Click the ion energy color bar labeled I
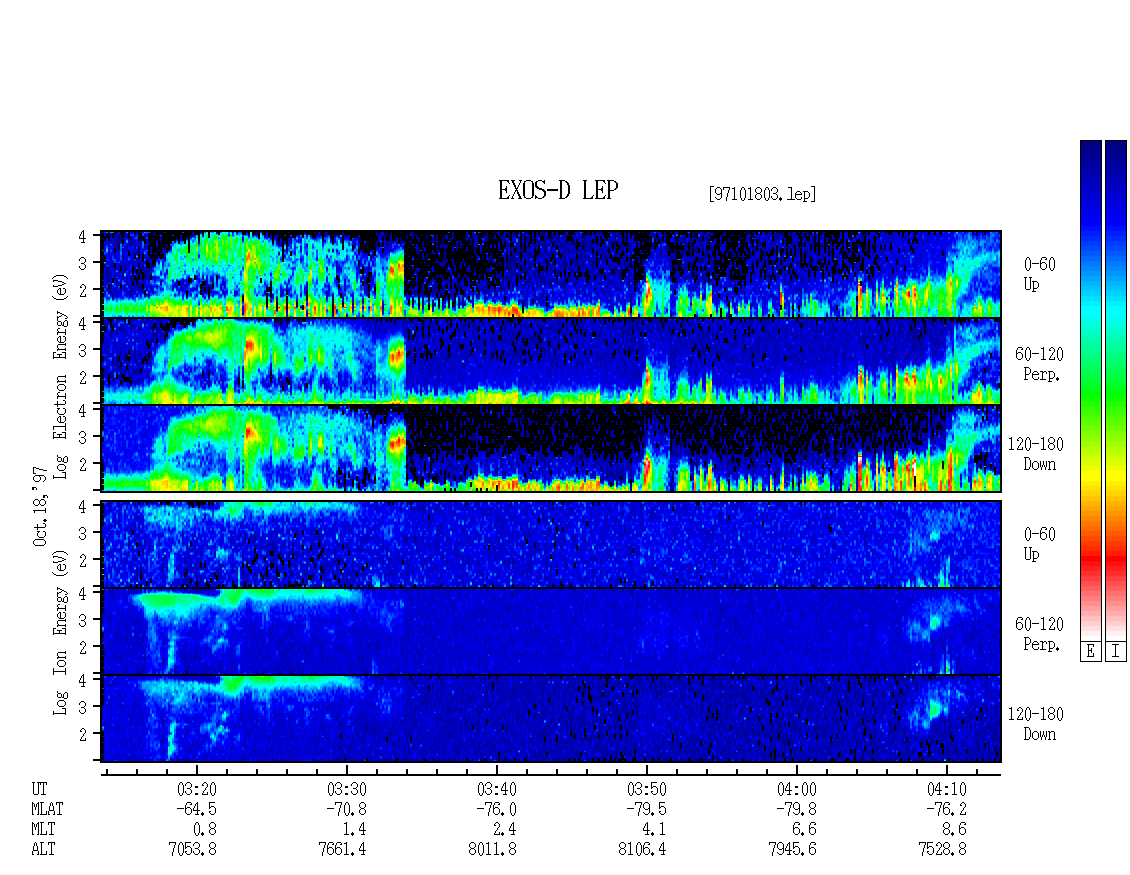Screen dimensions: 1130x875 [x=1116, y=390]
